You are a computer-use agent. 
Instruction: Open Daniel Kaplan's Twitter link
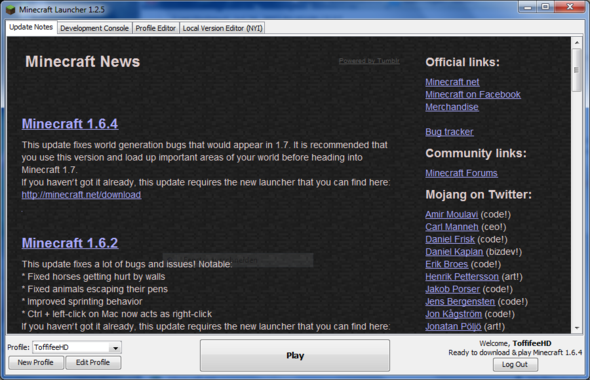click(454, 252)
